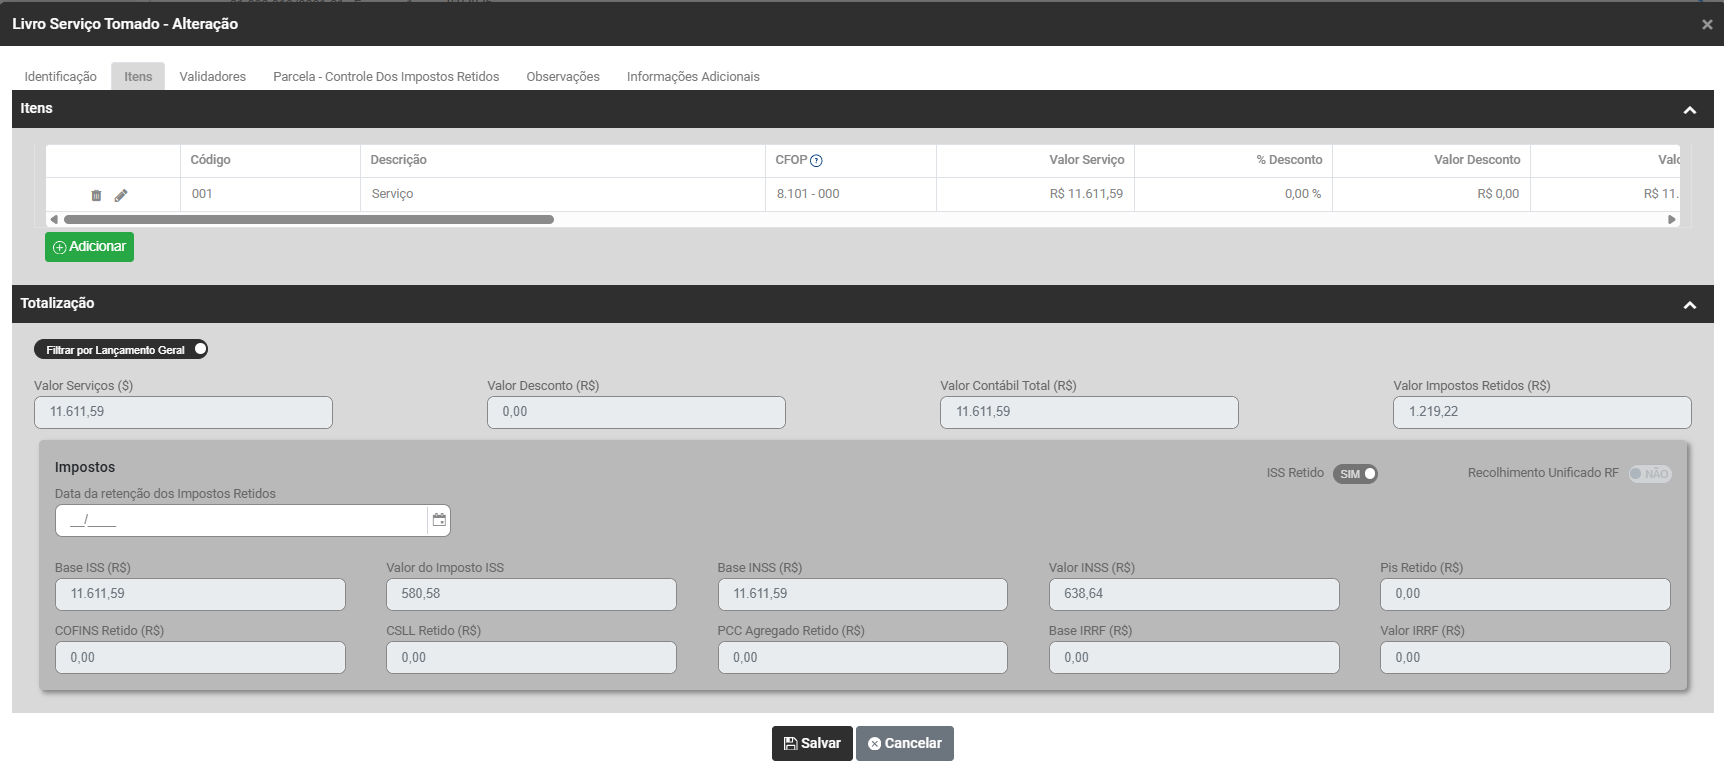1724x775 pixels.
Task: Open the Validadores tab
Action: pos(212,77)
